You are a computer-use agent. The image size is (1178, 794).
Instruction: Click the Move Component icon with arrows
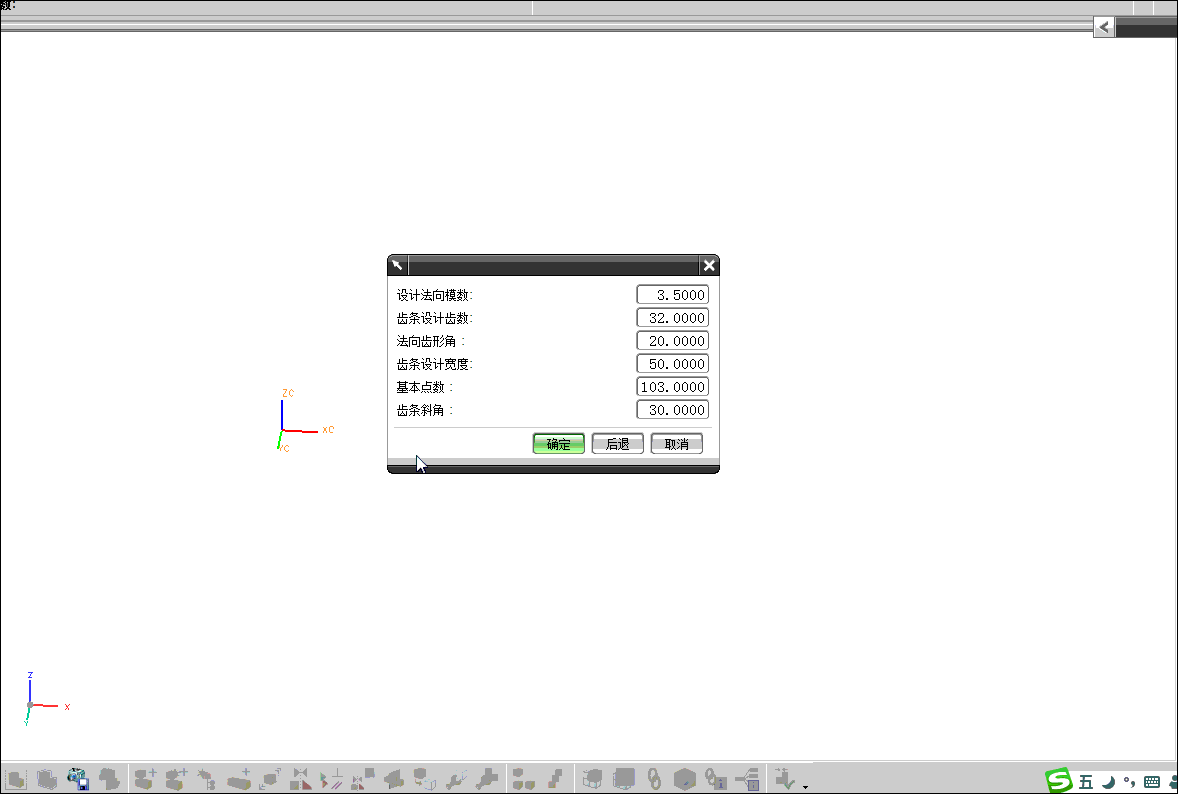click(x=270, y=779)
